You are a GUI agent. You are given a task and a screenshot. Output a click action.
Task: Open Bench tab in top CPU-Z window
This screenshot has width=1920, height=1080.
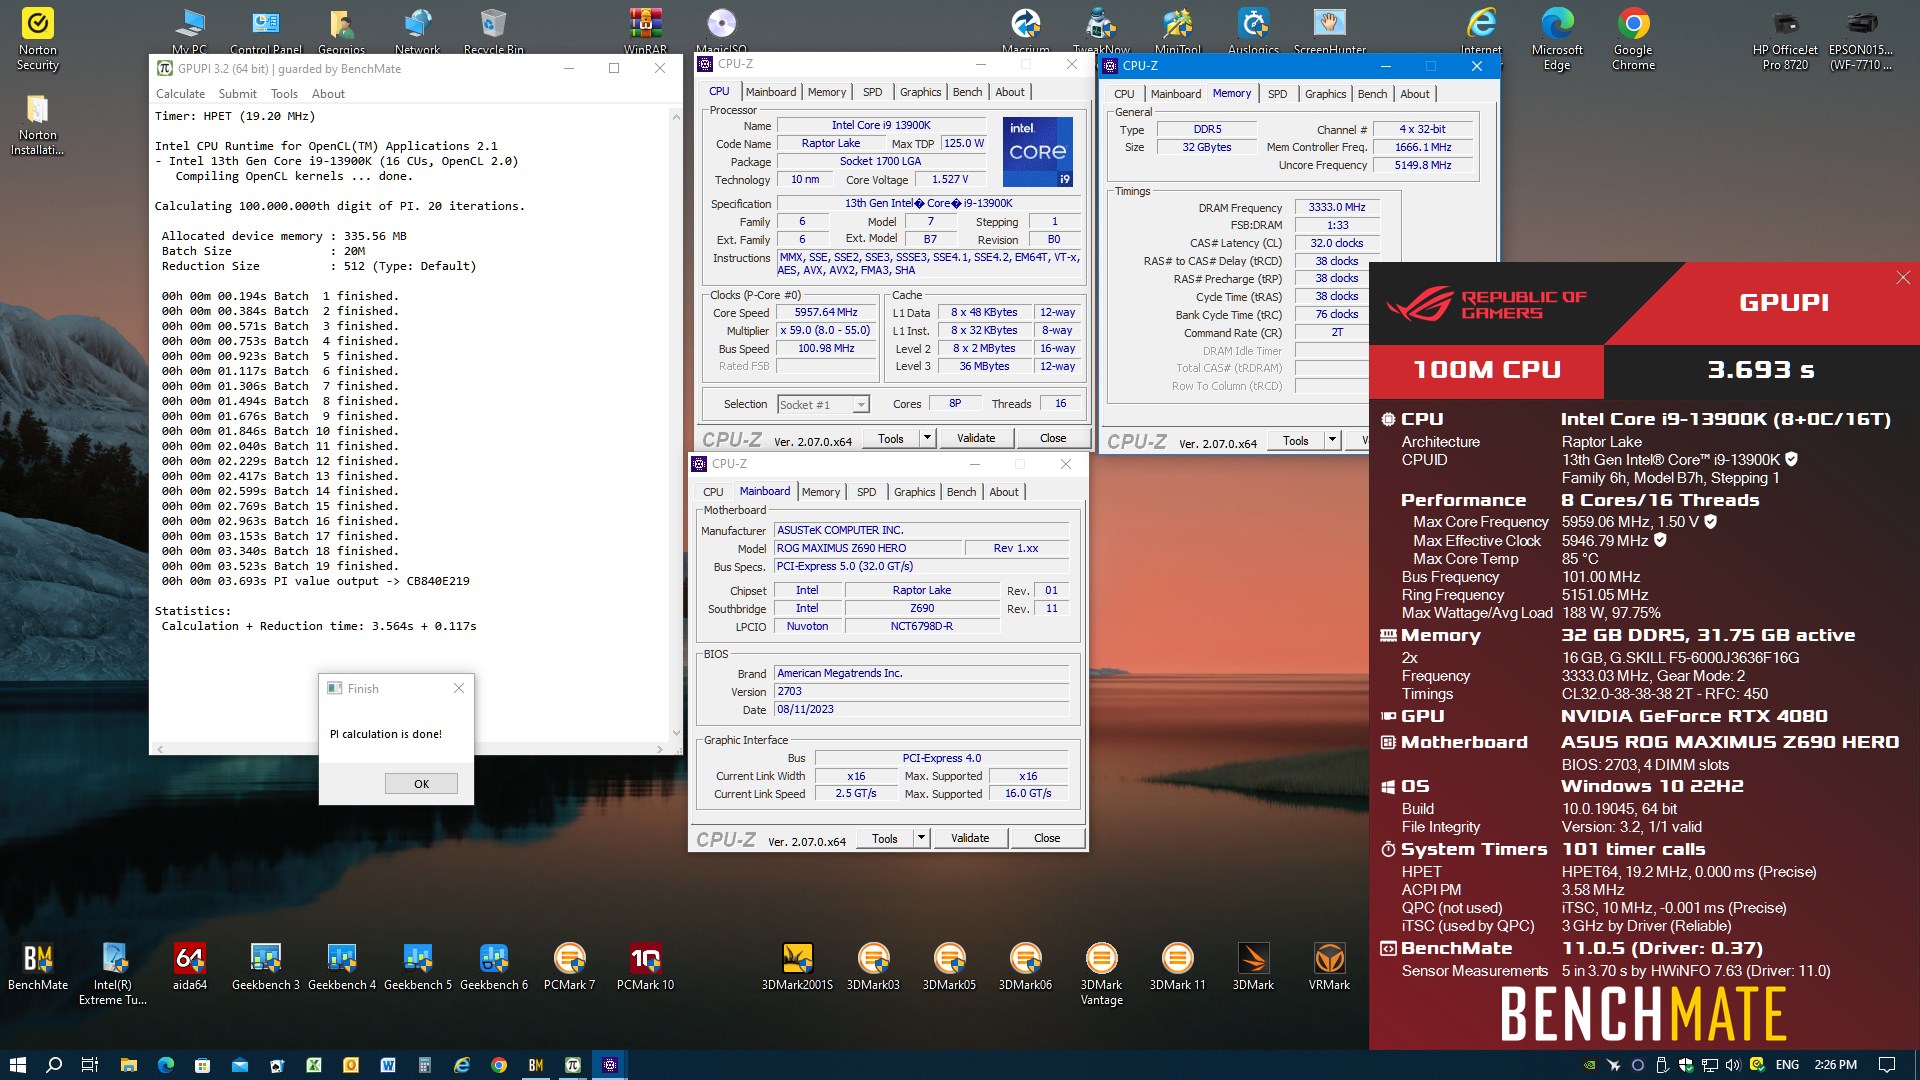pyautogui.click(x=967, y=92)
